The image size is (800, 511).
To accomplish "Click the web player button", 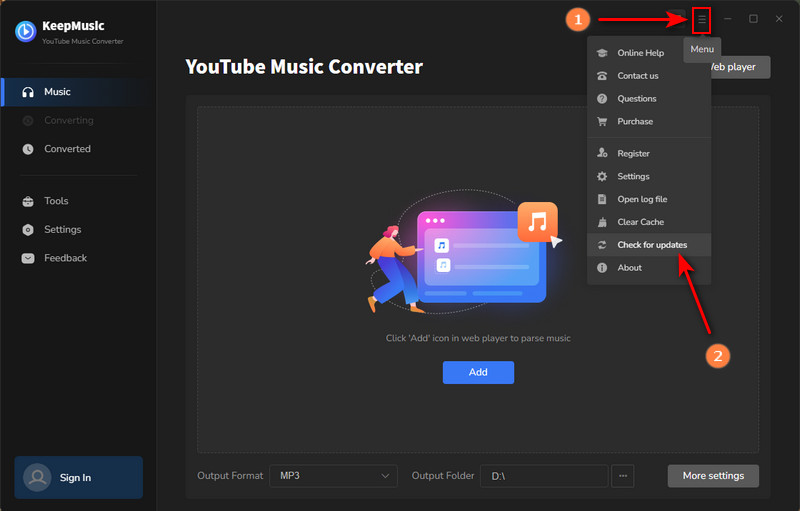I will (x=740, y=67).
